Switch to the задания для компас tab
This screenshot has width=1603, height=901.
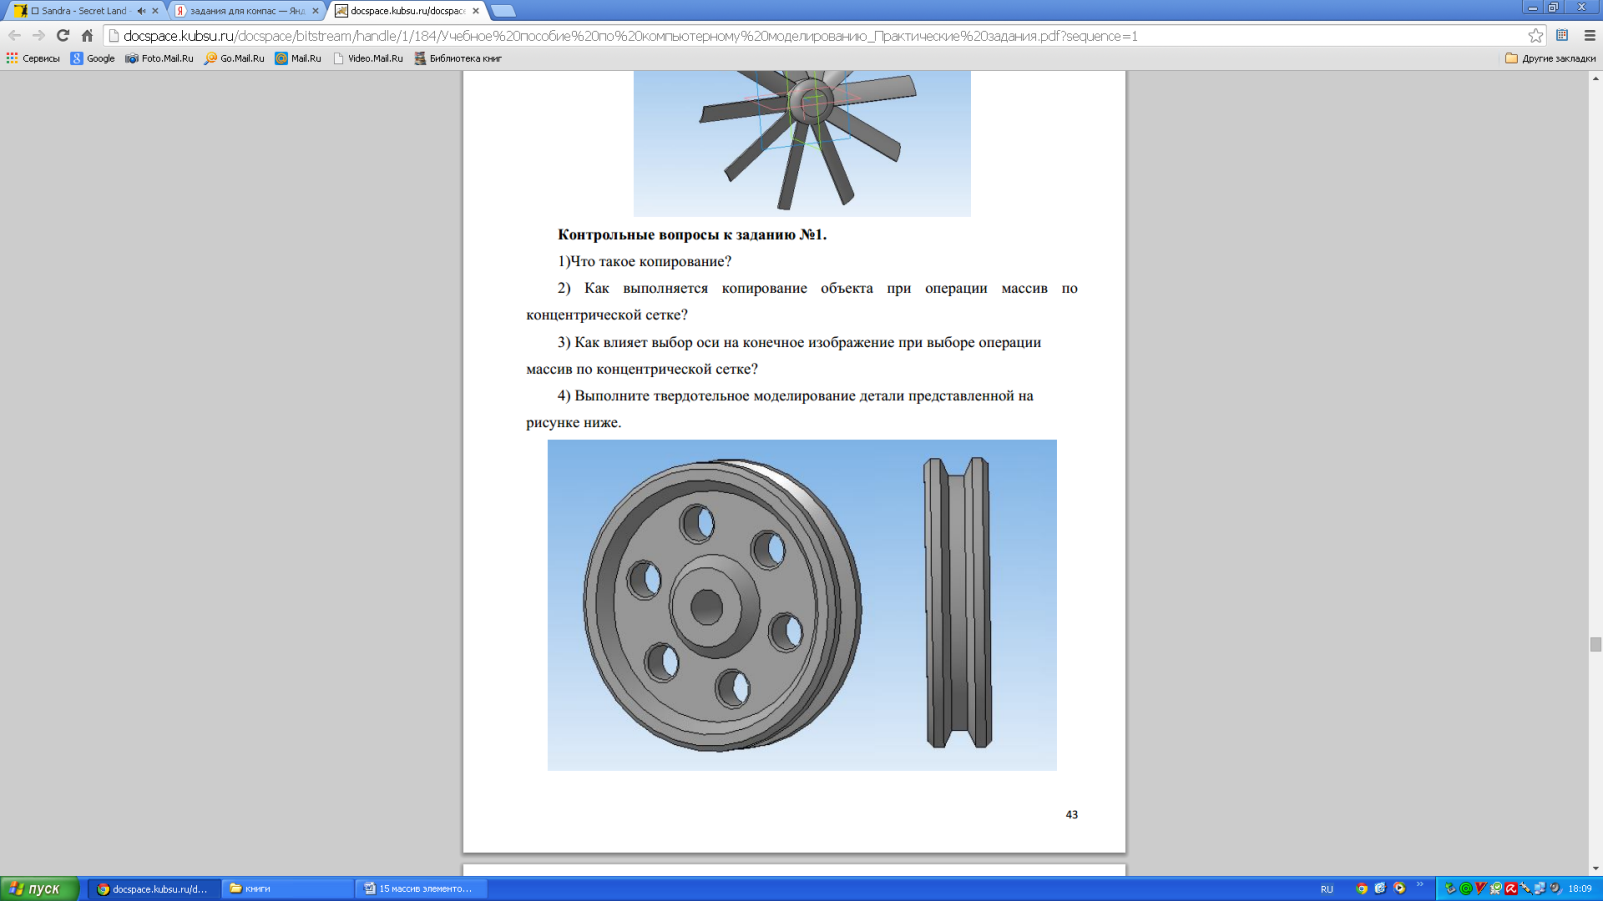pos(245,11)
